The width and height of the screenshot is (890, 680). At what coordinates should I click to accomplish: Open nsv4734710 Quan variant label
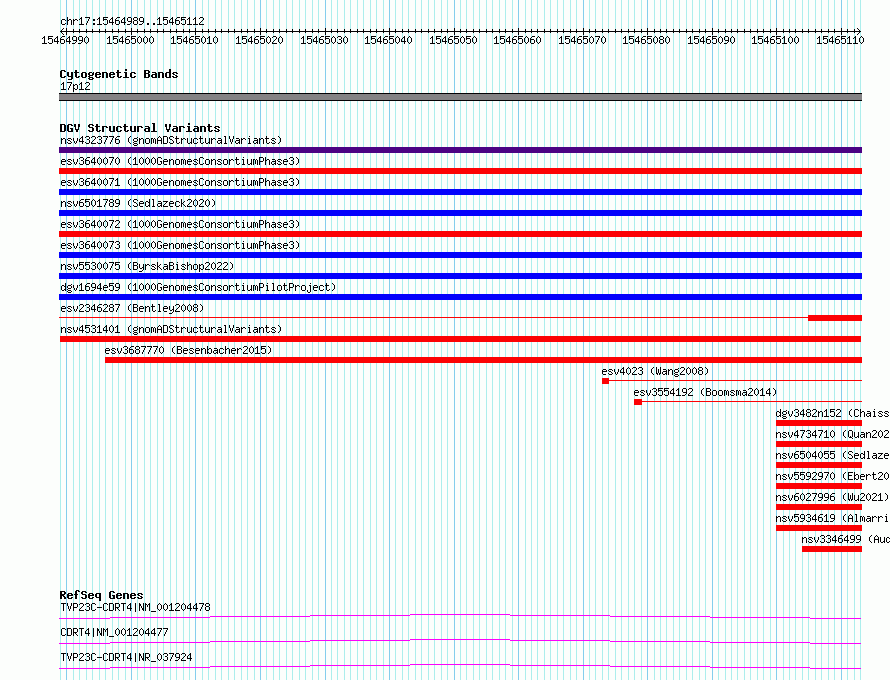coord(832,434)
